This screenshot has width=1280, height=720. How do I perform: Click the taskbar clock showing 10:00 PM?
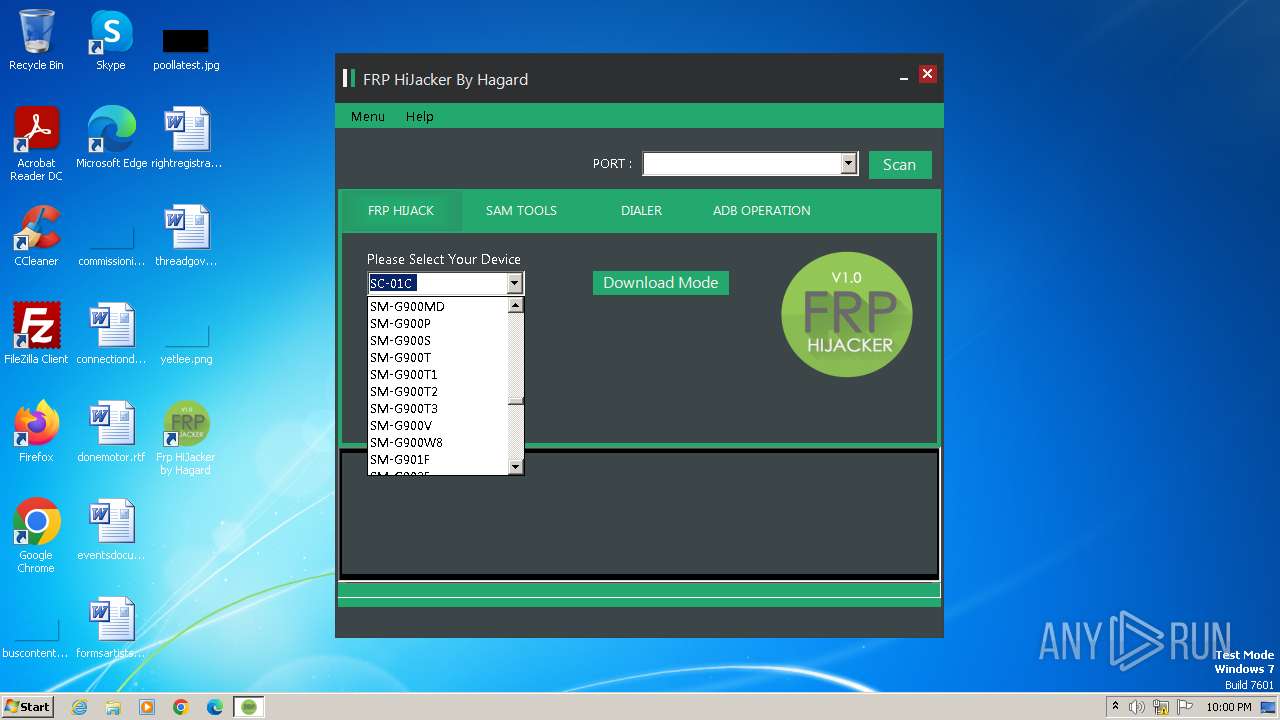1228,707
